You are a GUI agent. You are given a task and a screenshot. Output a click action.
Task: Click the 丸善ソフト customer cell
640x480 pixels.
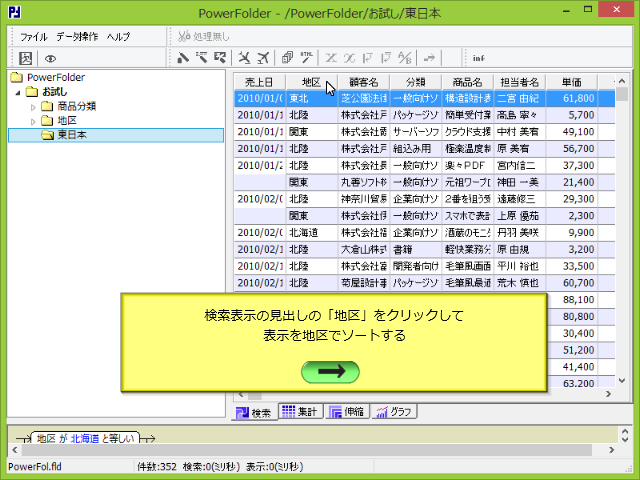364,182
